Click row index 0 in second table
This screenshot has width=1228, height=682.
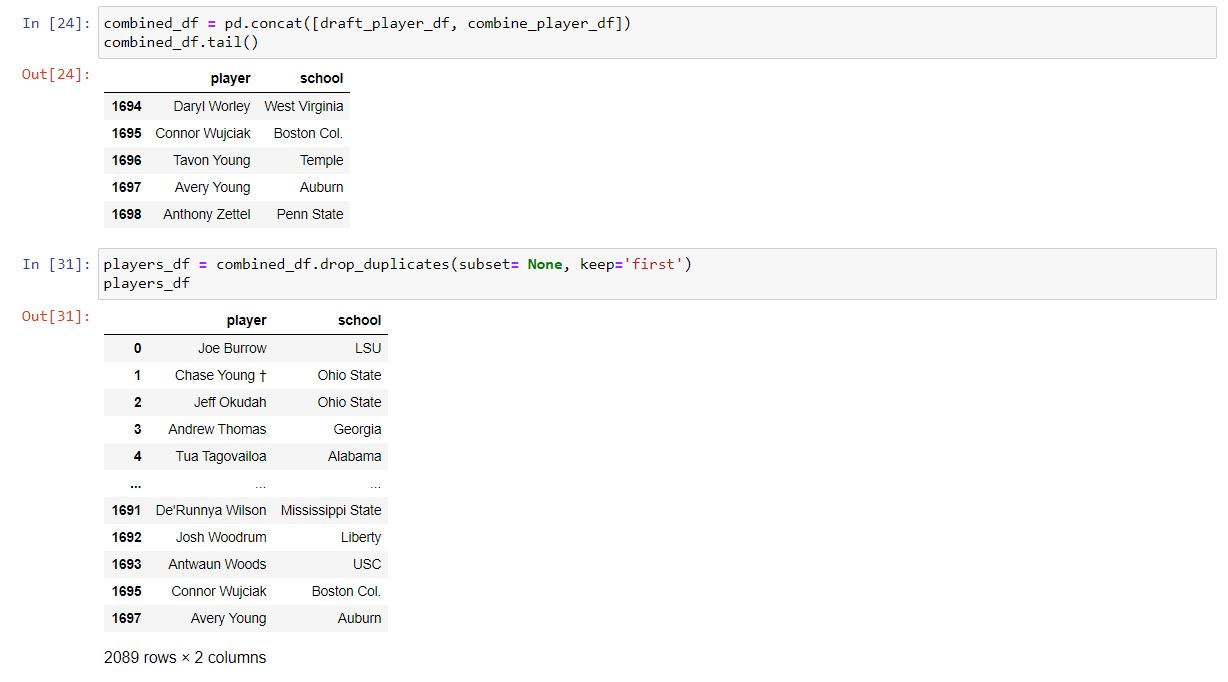[x=138, y=348]
